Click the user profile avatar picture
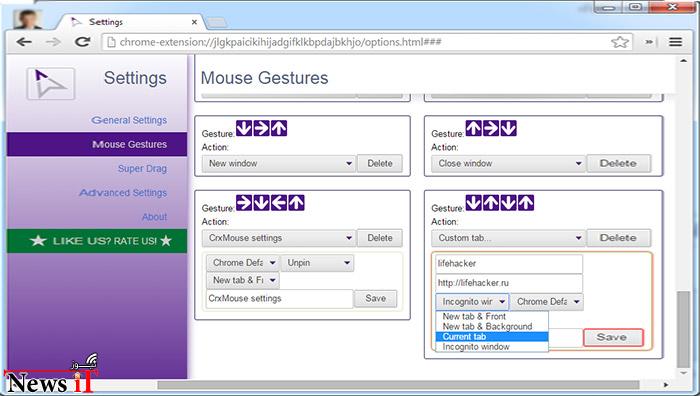 (x=28, y=19)
